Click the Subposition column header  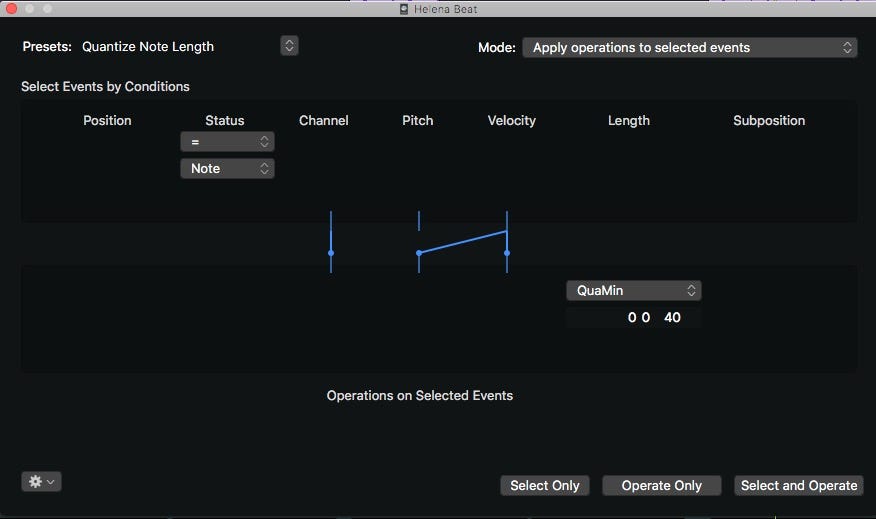(769, 120)
